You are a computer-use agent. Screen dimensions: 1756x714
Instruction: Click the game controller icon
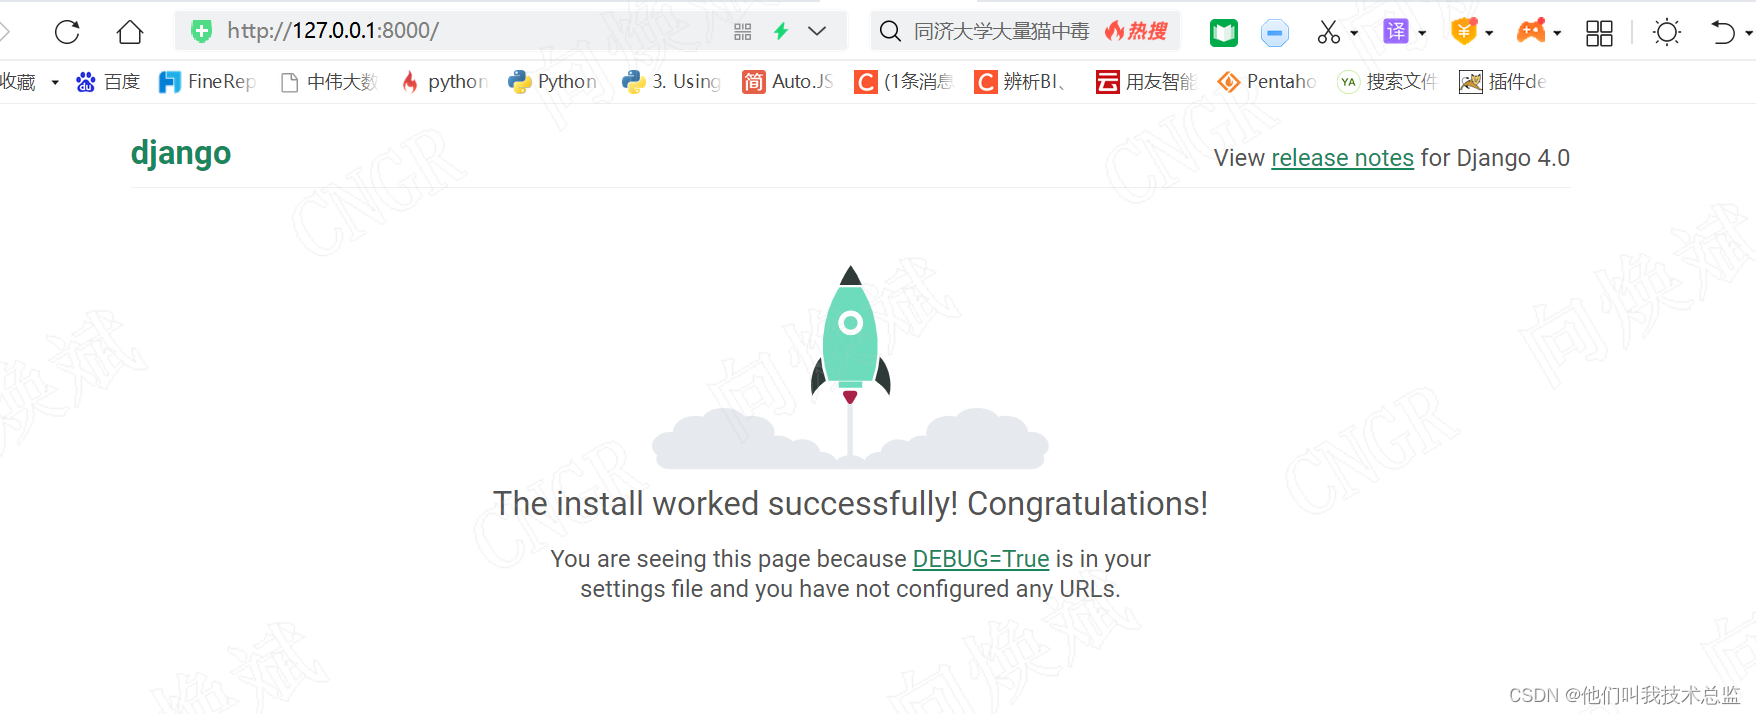(1531, 32)
